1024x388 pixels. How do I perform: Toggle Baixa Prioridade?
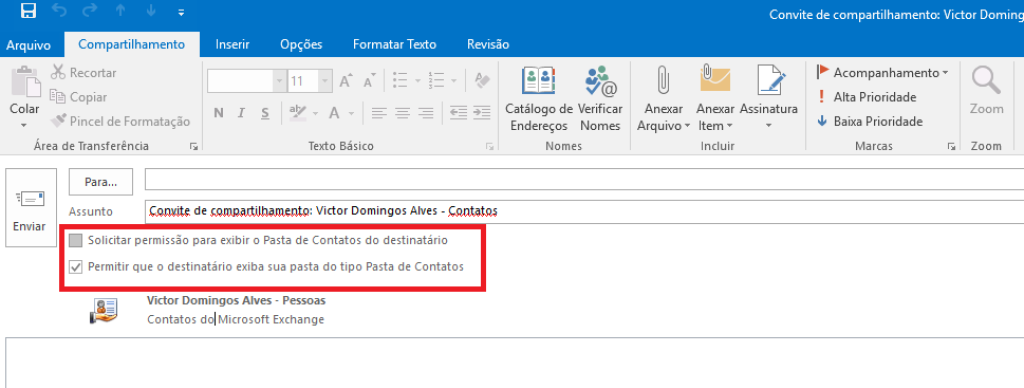869,121
